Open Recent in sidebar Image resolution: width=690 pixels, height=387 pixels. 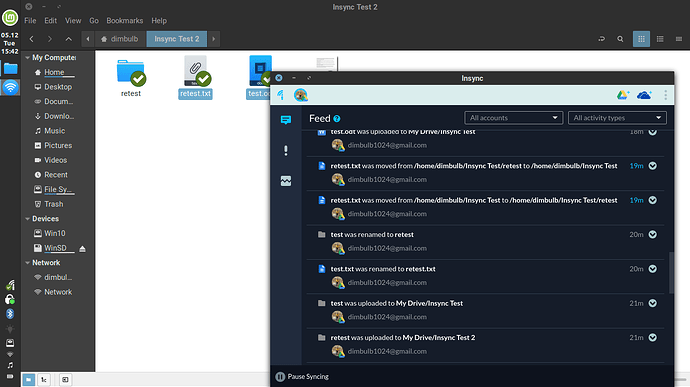coord(56,175)
